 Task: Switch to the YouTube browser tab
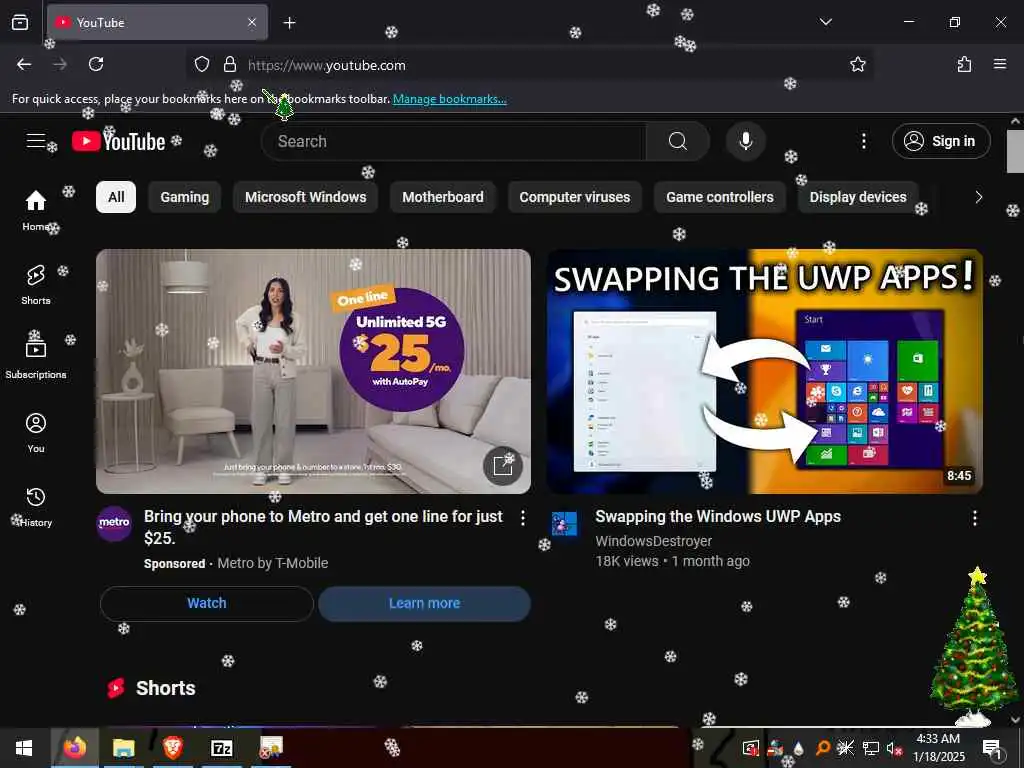click(x=157, y=22)
